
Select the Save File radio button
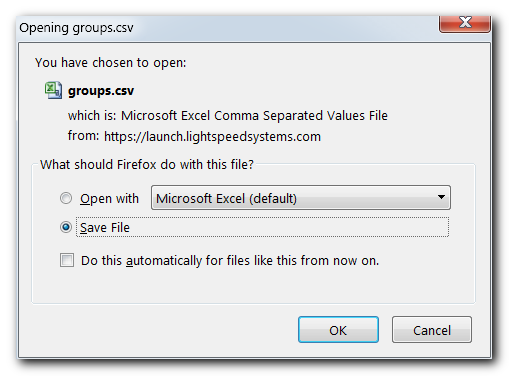66,227
